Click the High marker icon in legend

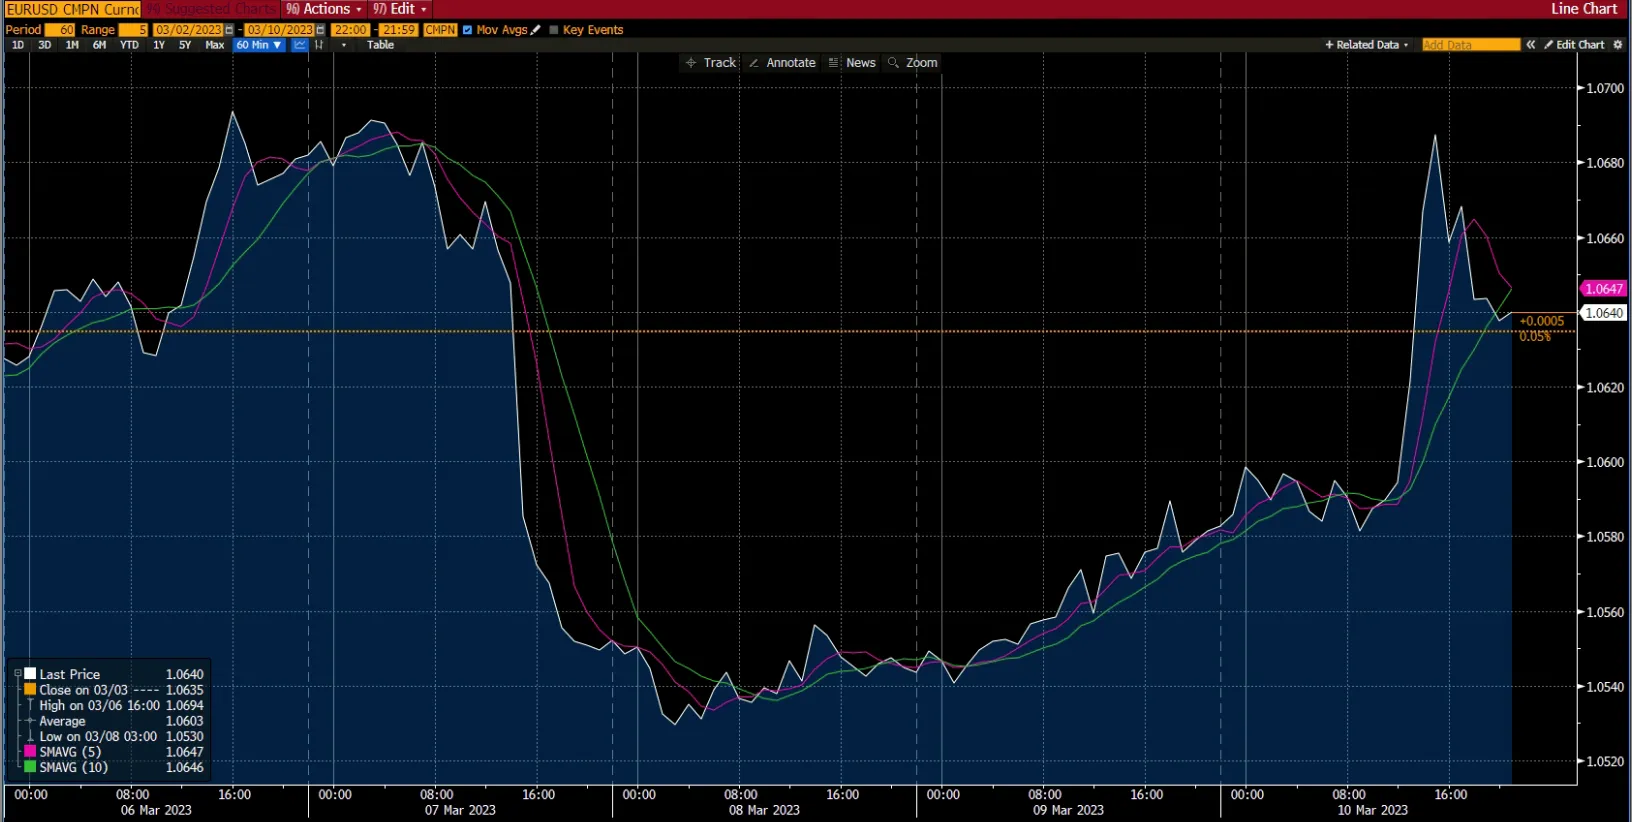point(30,705)
